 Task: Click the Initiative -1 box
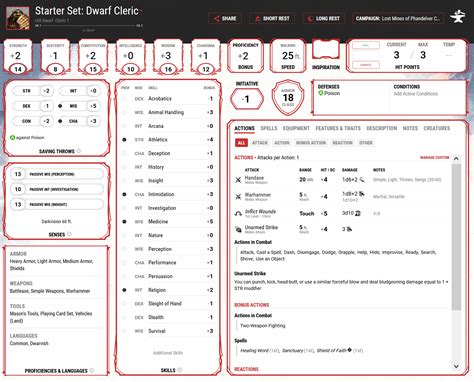pos(247,99)
